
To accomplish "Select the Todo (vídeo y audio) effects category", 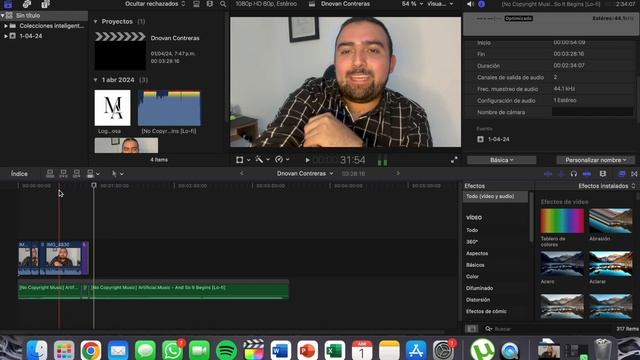I will (x=496, y=196).
